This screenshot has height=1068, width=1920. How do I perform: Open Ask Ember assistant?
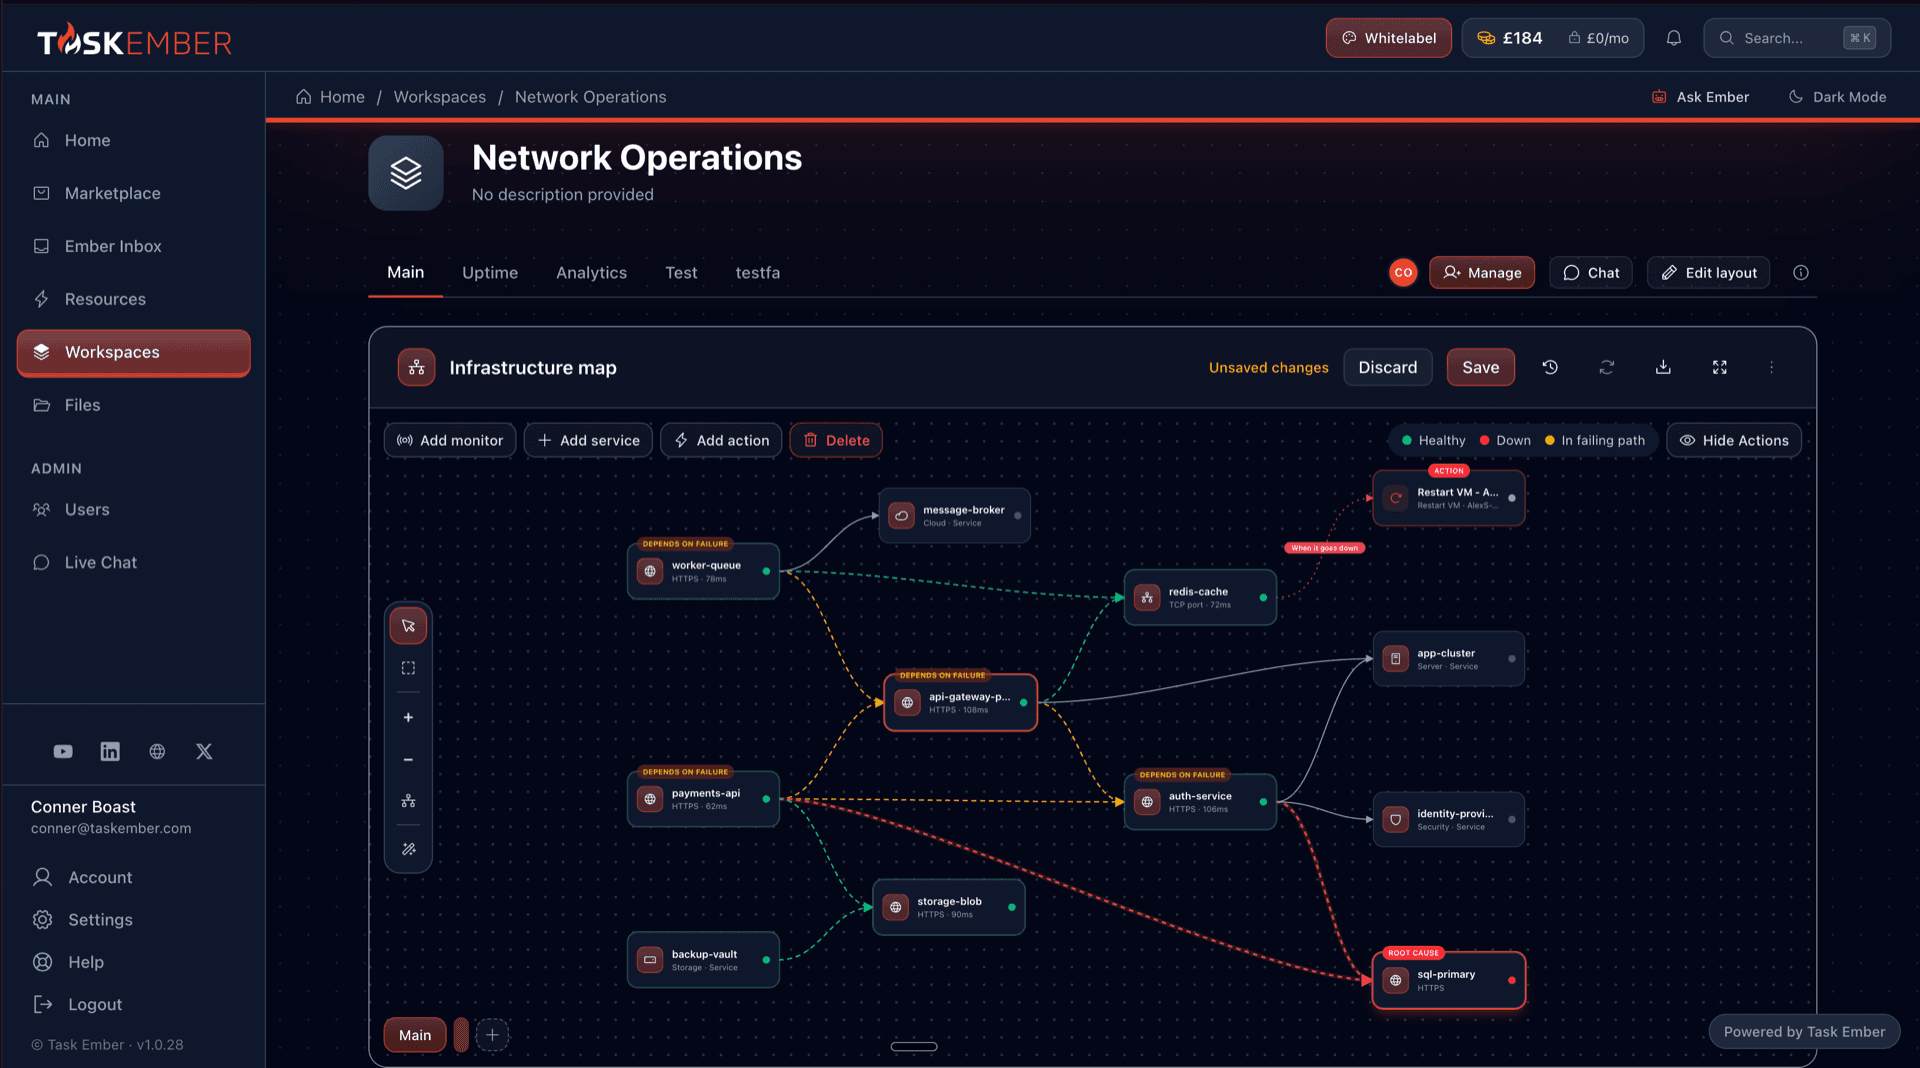click(x=1700, y=97)
